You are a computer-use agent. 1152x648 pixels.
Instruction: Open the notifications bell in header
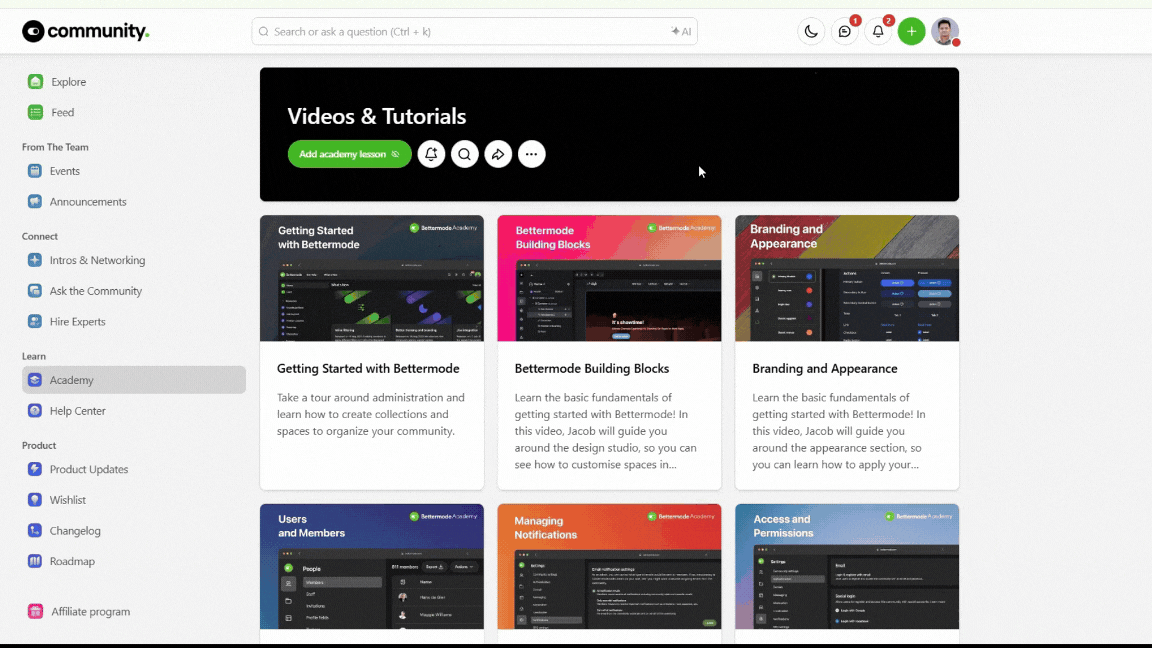click(878, 32)
